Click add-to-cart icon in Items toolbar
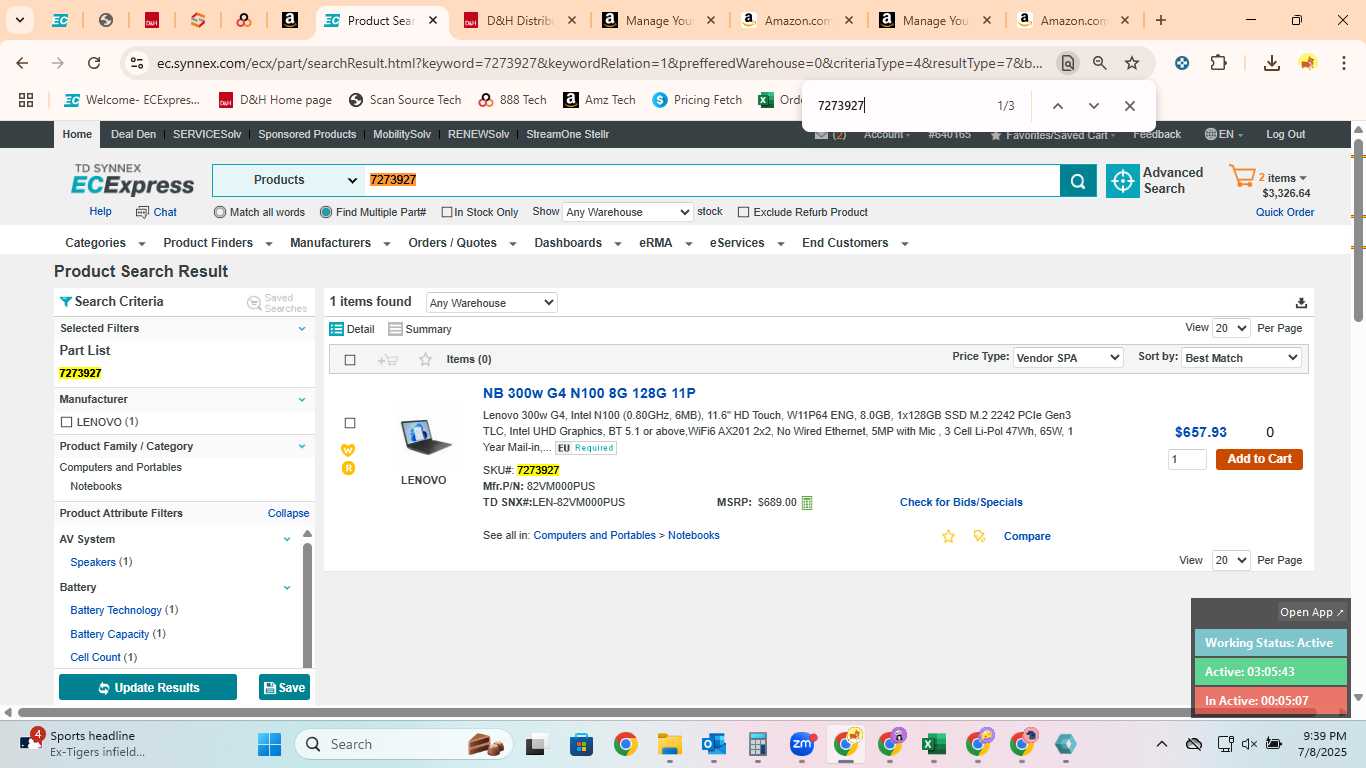 [388, 360]
